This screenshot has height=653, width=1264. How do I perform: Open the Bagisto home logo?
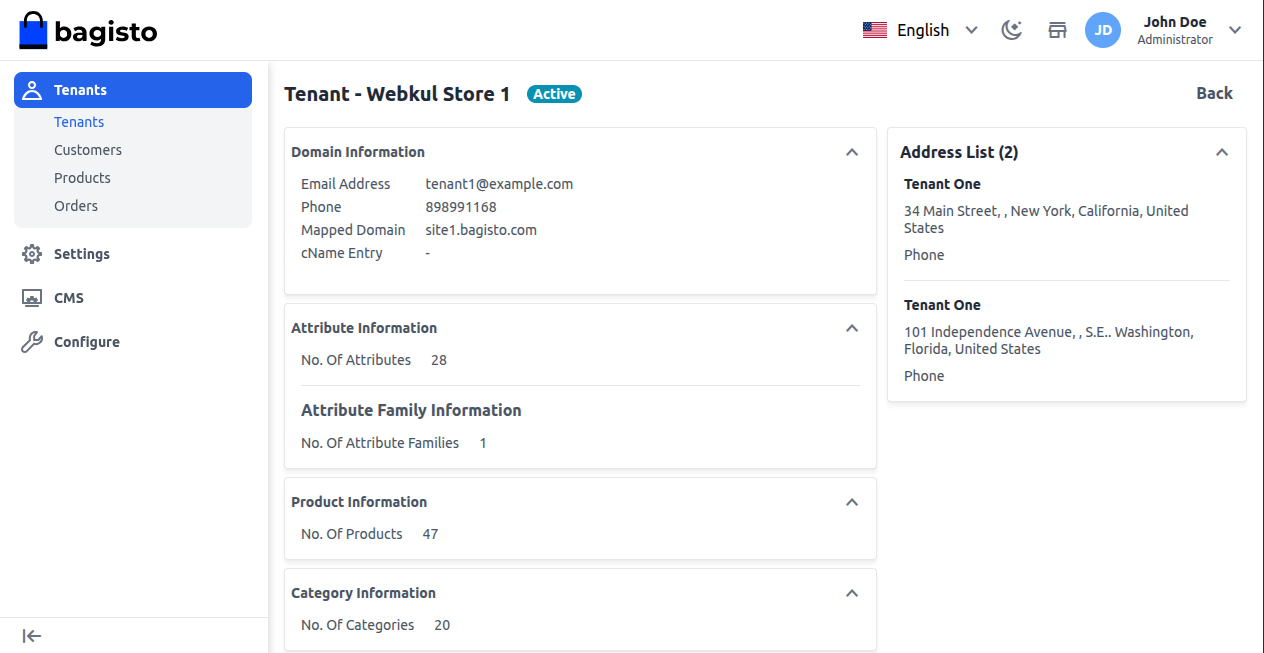pos(87,30)
